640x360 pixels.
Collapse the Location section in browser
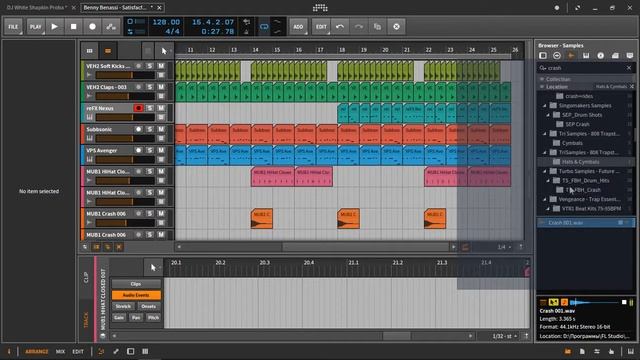coord(542,87)
